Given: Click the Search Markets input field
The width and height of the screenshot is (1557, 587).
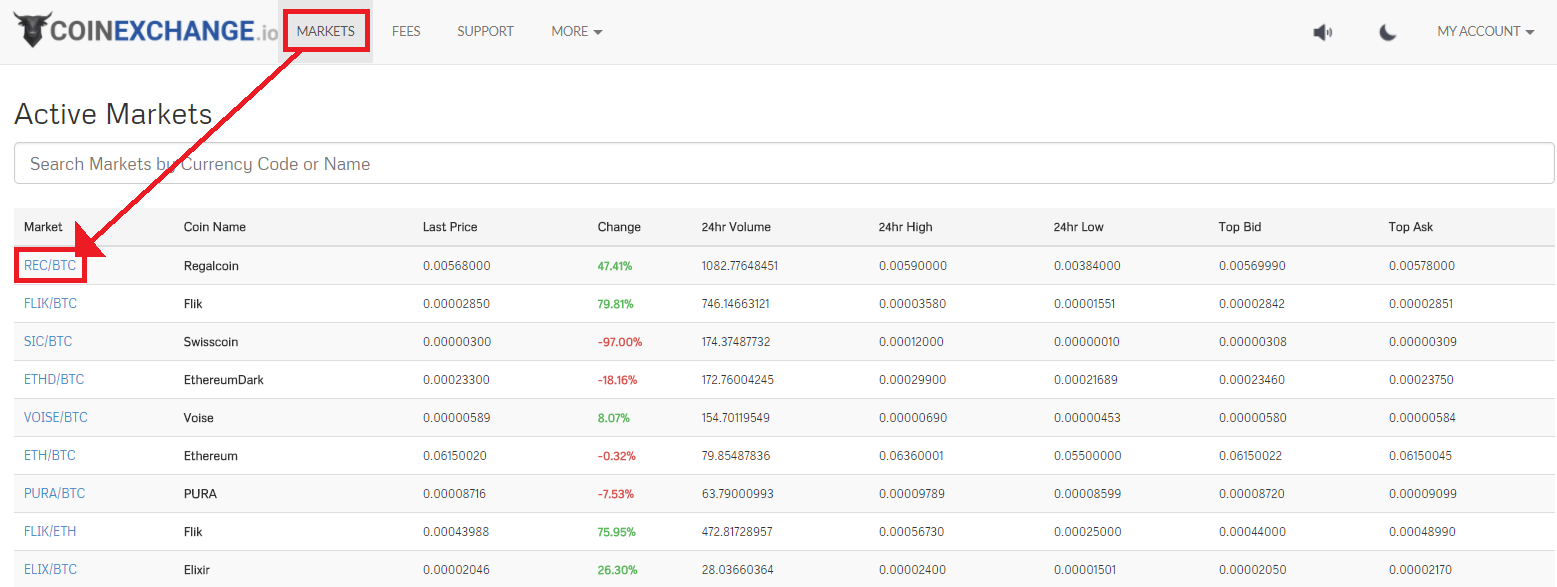Looking at the screenshot, I should [784, 164].
